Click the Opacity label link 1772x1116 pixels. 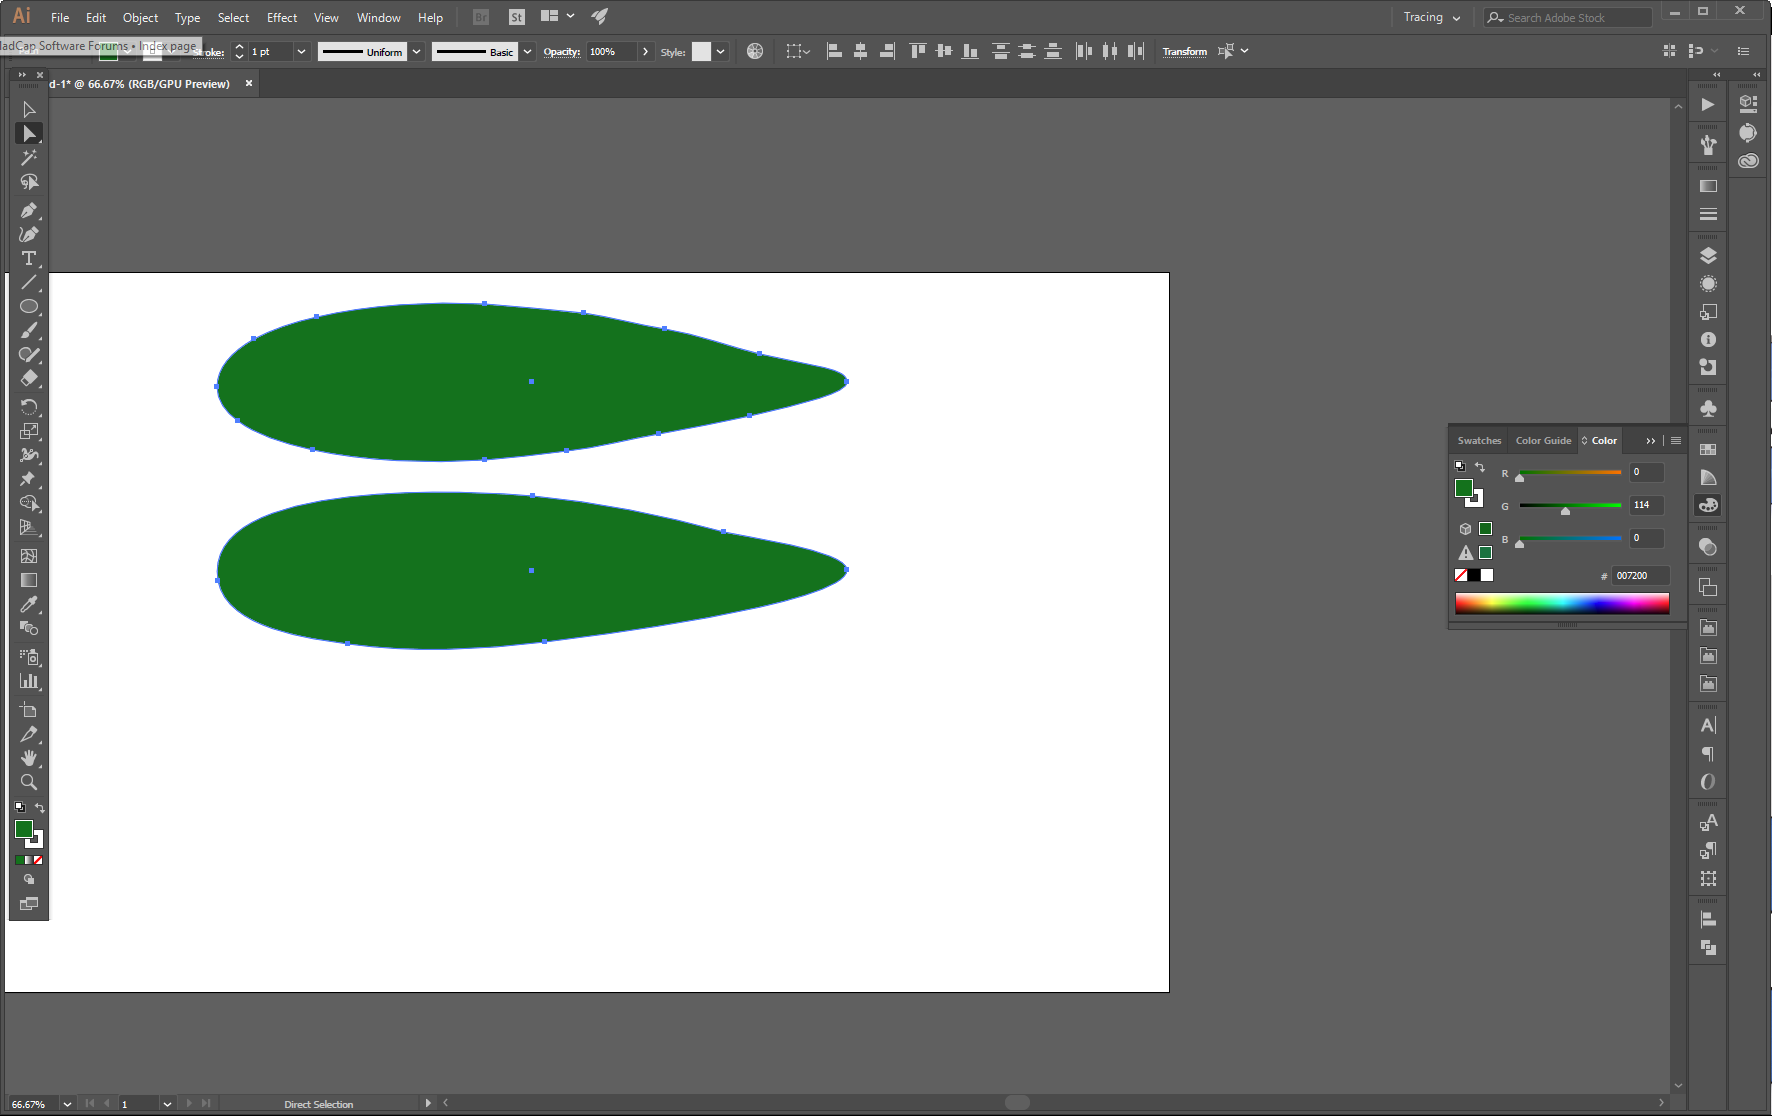(562, 51)
